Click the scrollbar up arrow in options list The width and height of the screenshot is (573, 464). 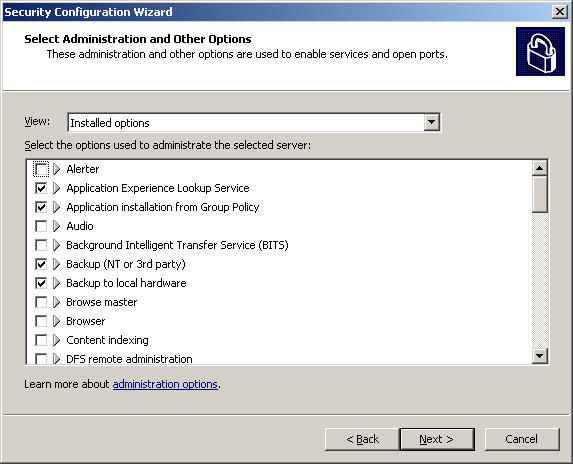[x=540, y=168]
